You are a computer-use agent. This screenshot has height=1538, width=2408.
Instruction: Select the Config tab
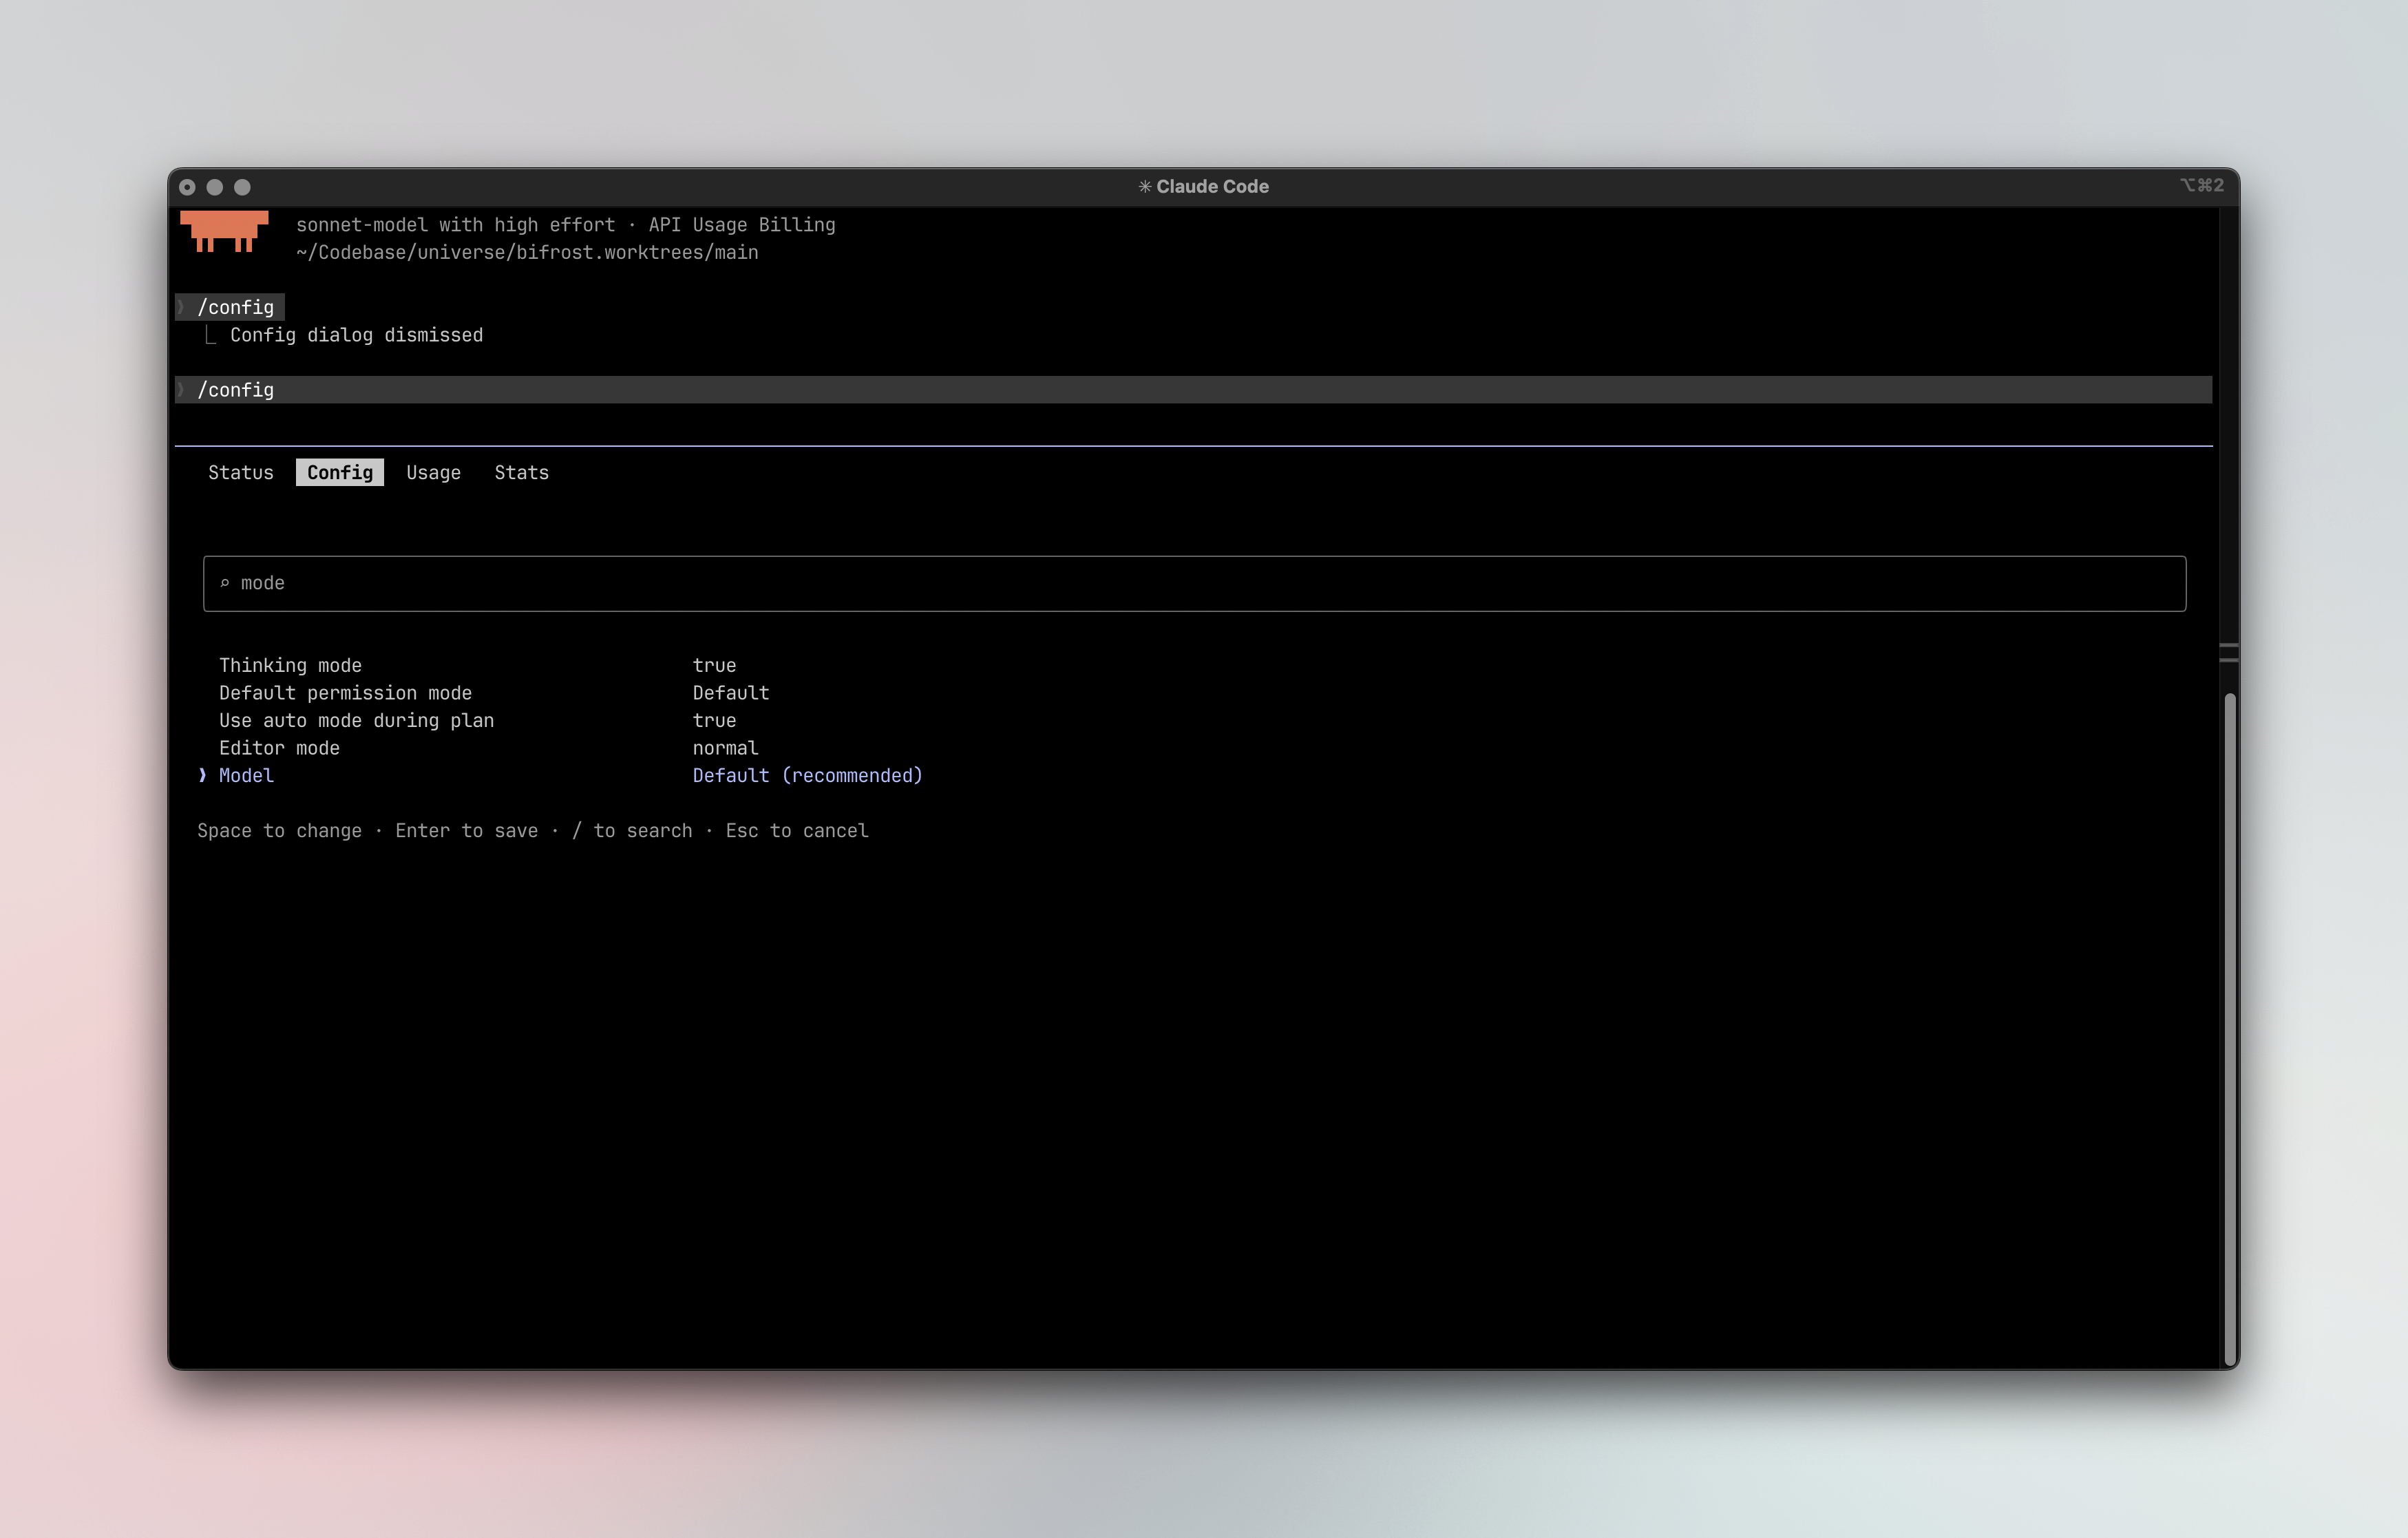[339, 472]
